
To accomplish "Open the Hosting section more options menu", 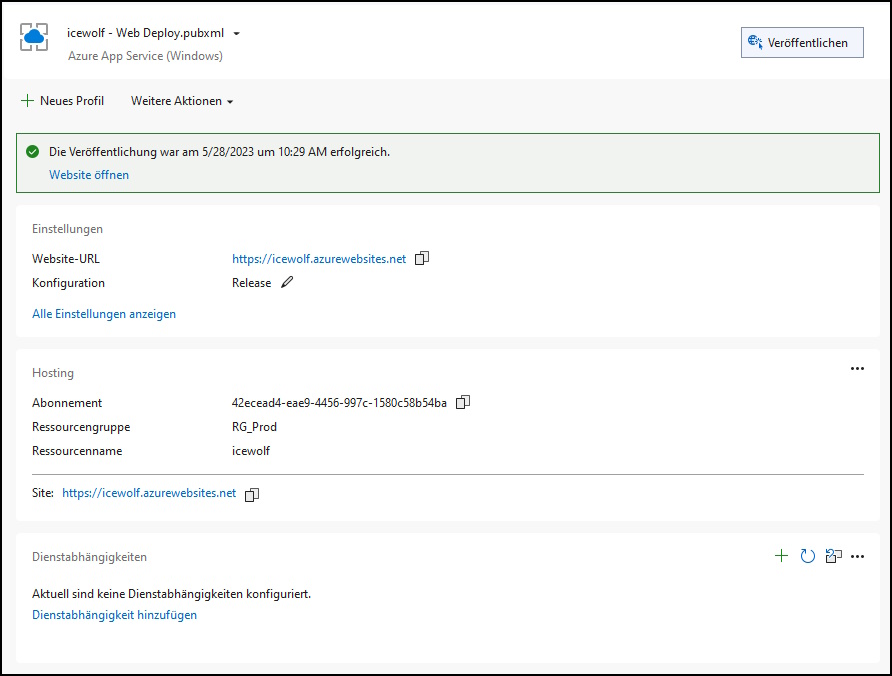I will 857,369.
